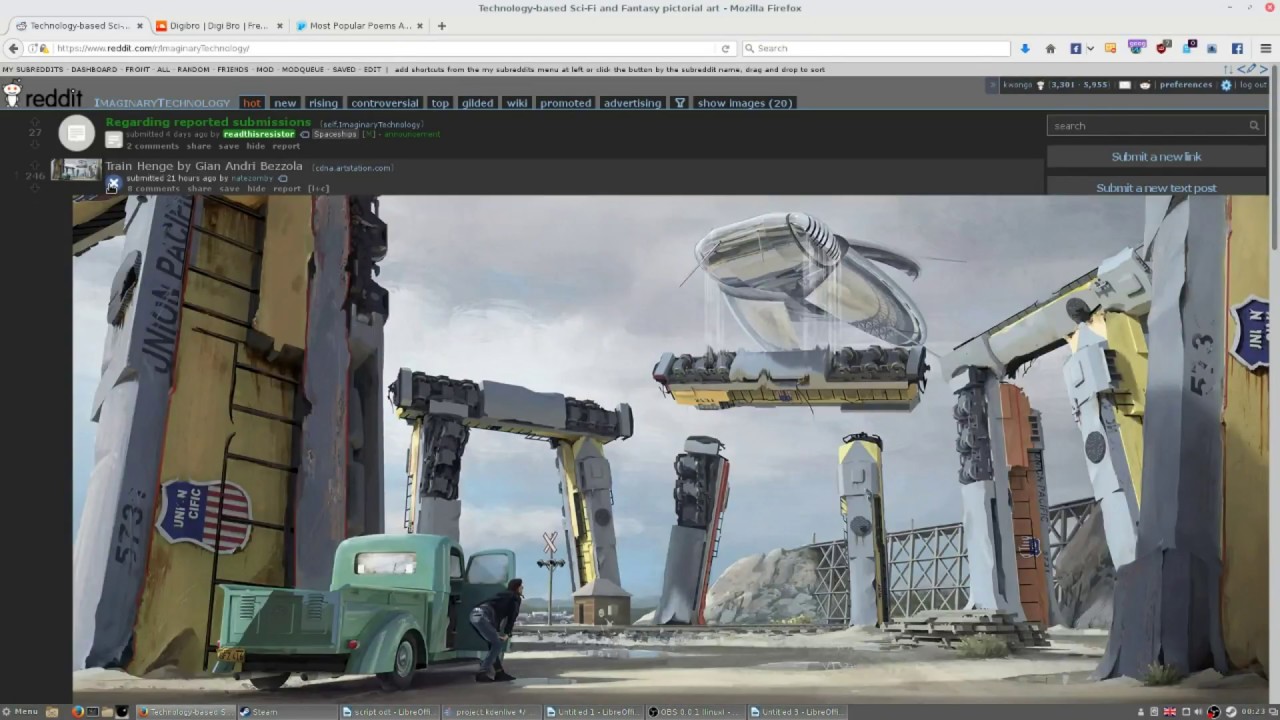1280x720 pixels.
Task: Switch to Most Popular Poems tab
Action: point(360,25)
